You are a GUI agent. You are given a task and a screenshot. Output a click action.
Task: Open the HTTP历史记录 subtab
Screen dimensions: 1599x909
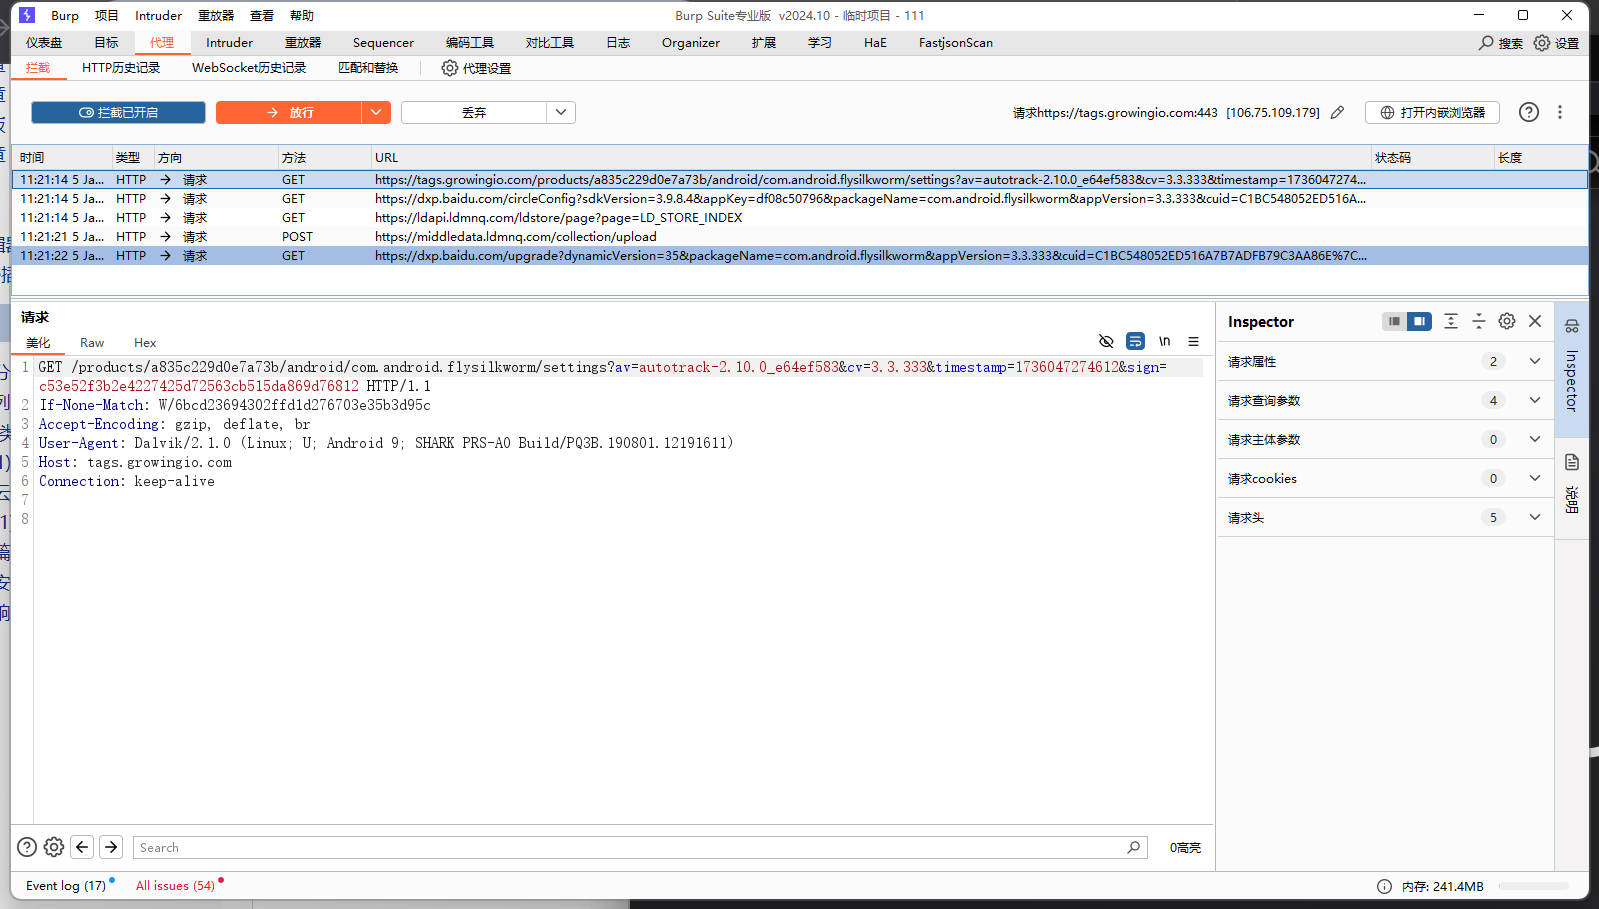point(121,68)
